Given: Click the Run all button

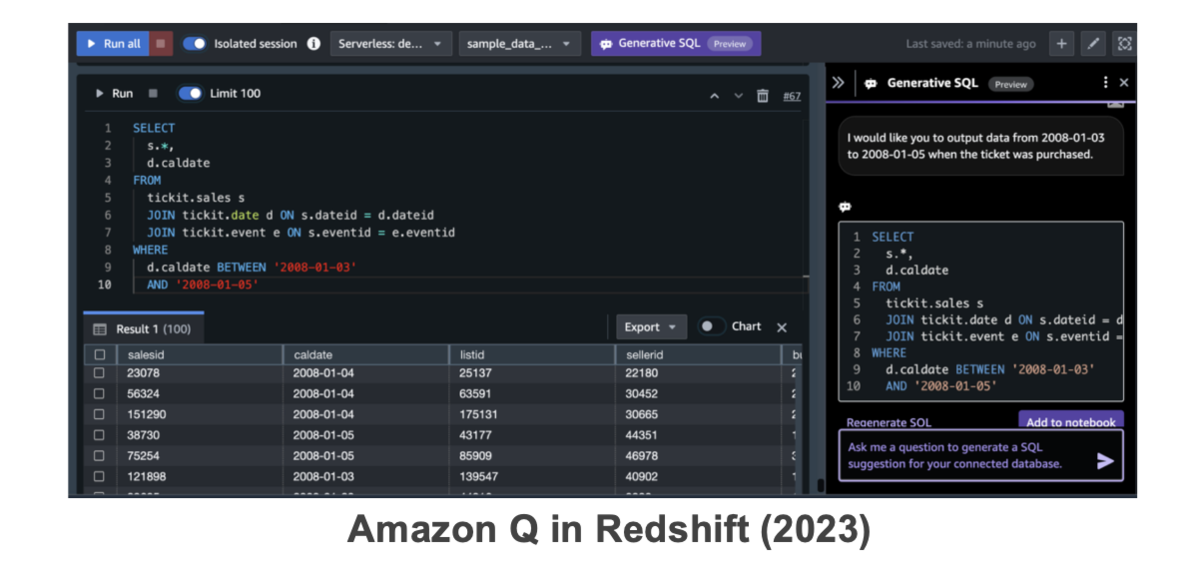Looking at the screenshot, I should tap(113, 44).
